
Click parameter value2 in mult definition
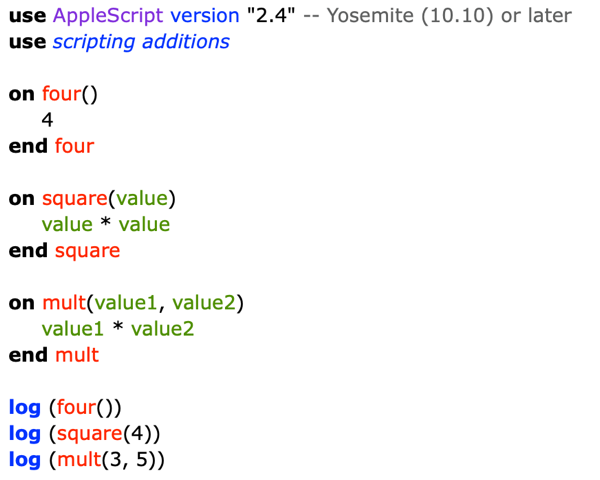point(204,302)
